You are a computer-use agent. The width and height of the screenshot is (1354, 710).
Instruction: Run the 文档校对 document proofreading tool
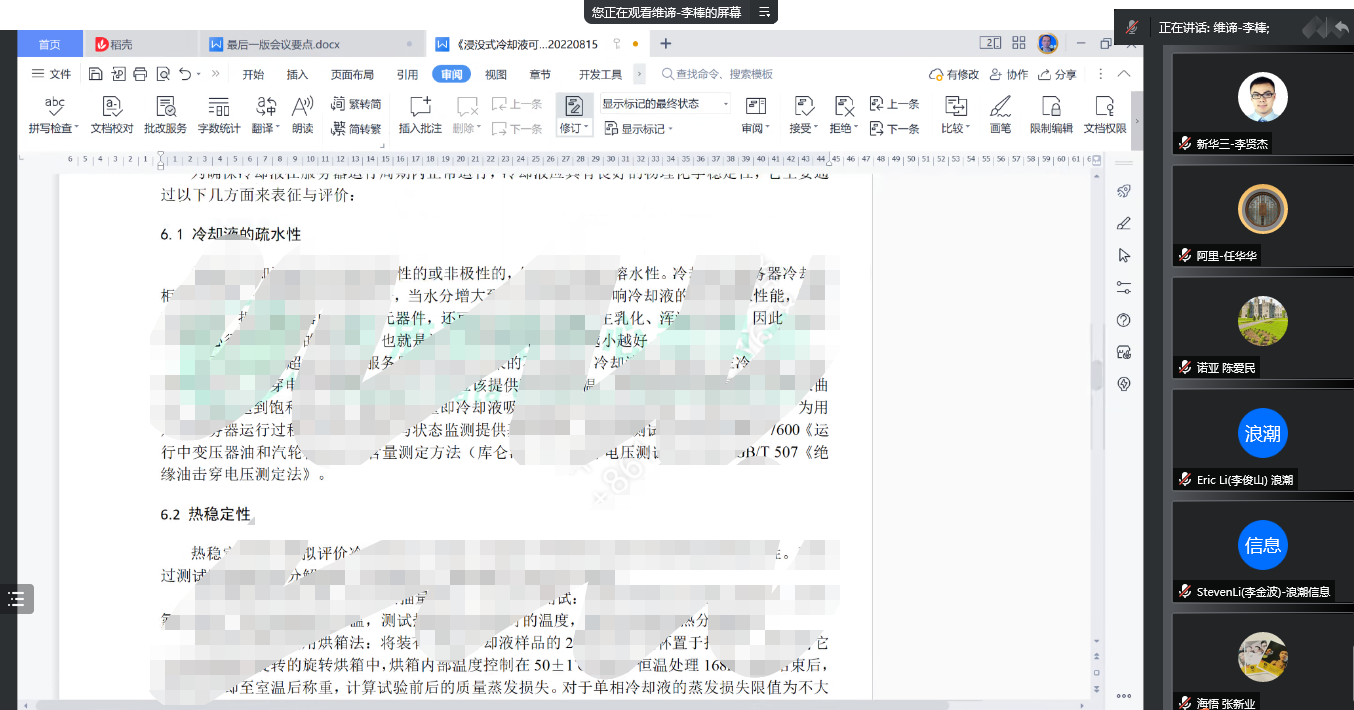(x=112, y=115)
